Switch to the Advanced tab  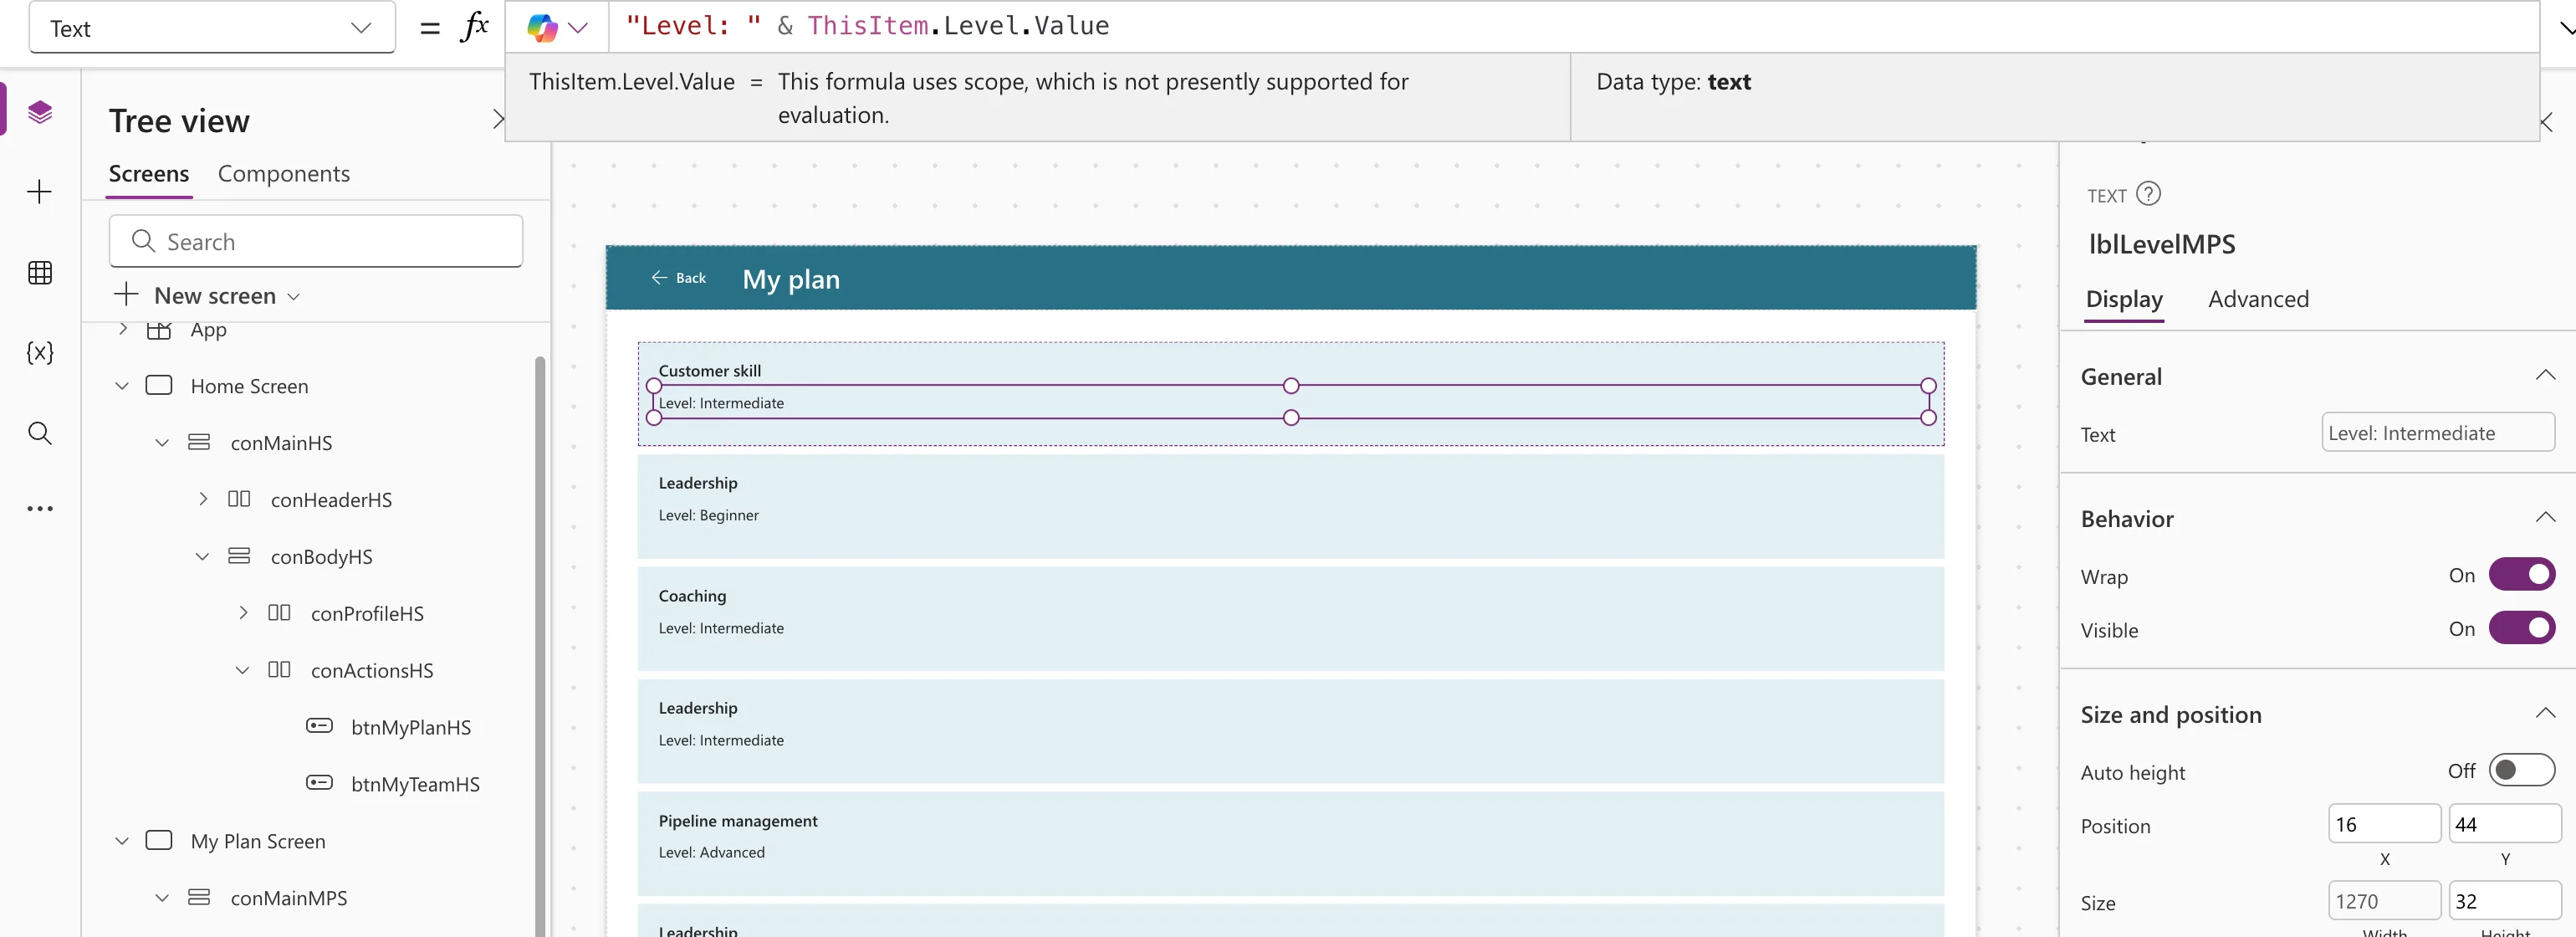coord(2258,299)
